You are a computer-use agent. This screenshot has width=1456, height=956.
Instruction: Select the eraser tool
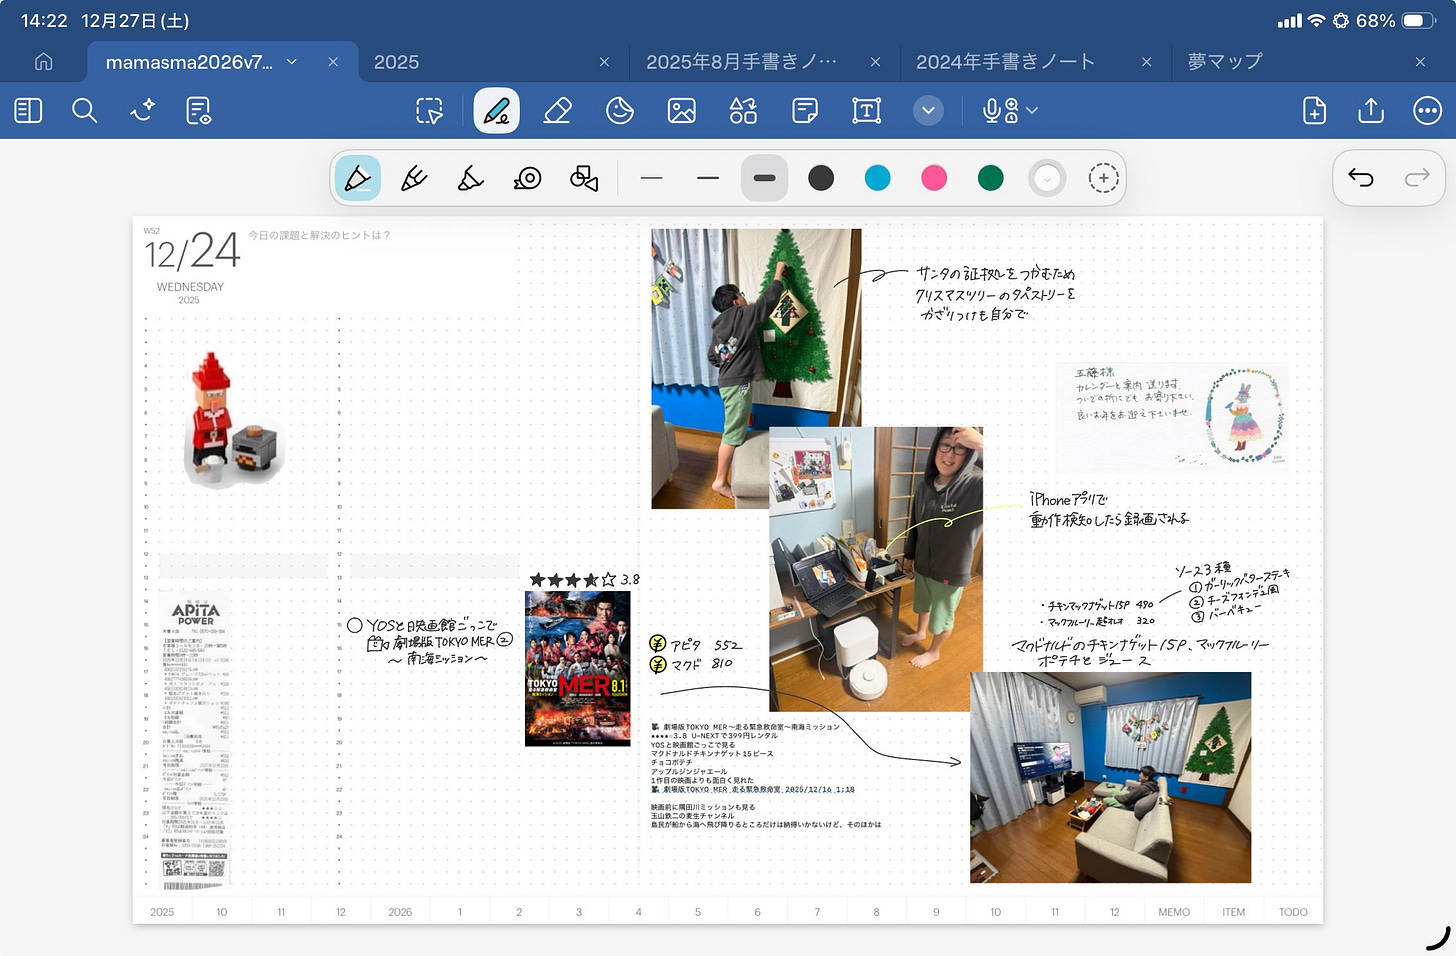point(558,110)
